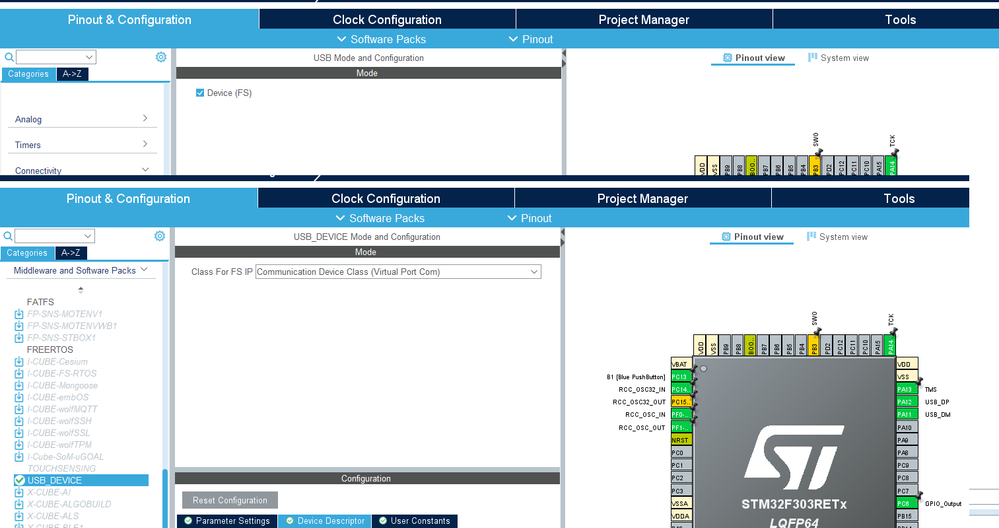Open Class For FS IP dropdown

coord(398,272)
